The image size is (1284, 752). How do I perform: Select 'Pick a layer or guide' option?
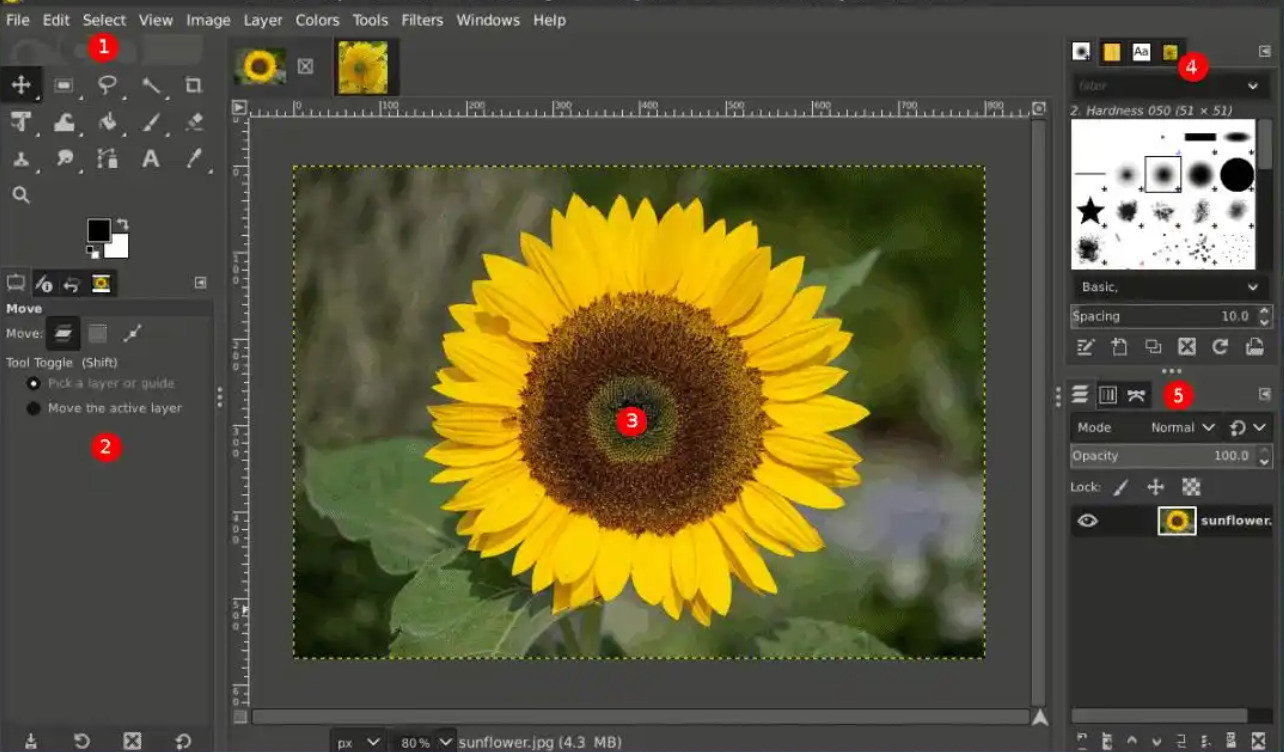(34, 383)
